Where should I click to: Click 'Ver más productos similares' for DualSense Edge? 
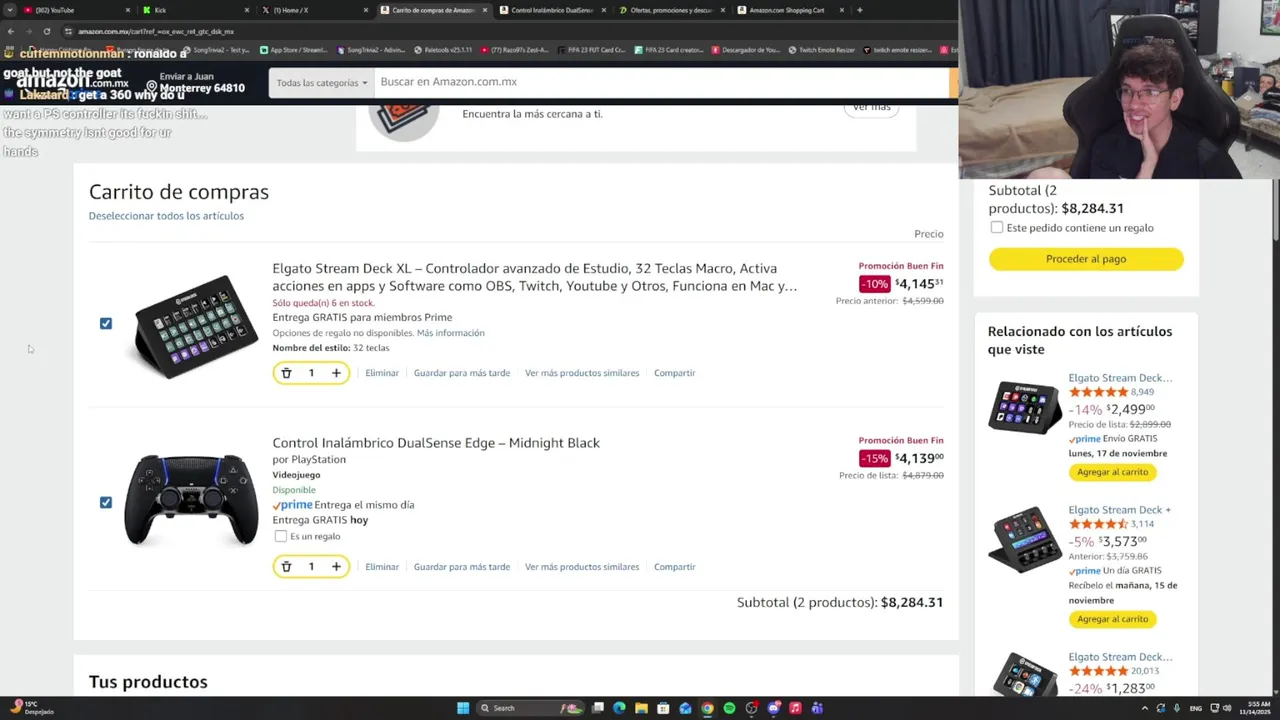(x=582, y=567)
